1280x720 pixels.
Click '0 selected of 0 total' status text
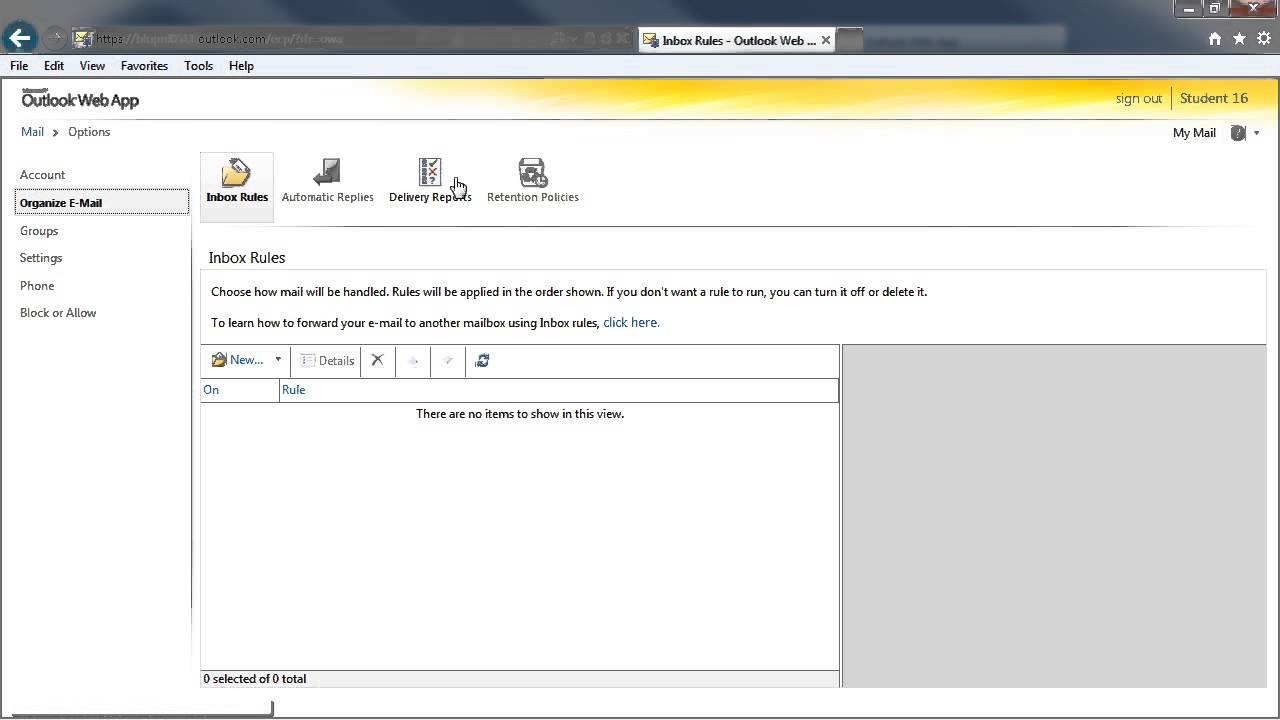coord(255,679)
